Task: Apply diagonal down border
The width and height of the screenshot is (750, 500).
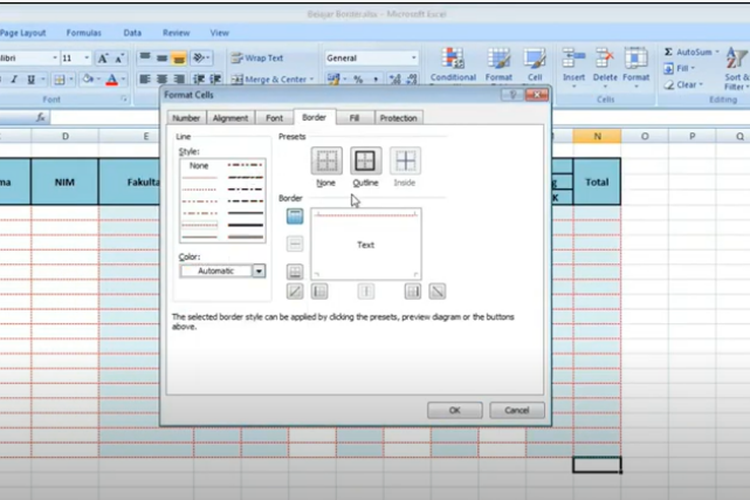Action: [x=437, y=291]
